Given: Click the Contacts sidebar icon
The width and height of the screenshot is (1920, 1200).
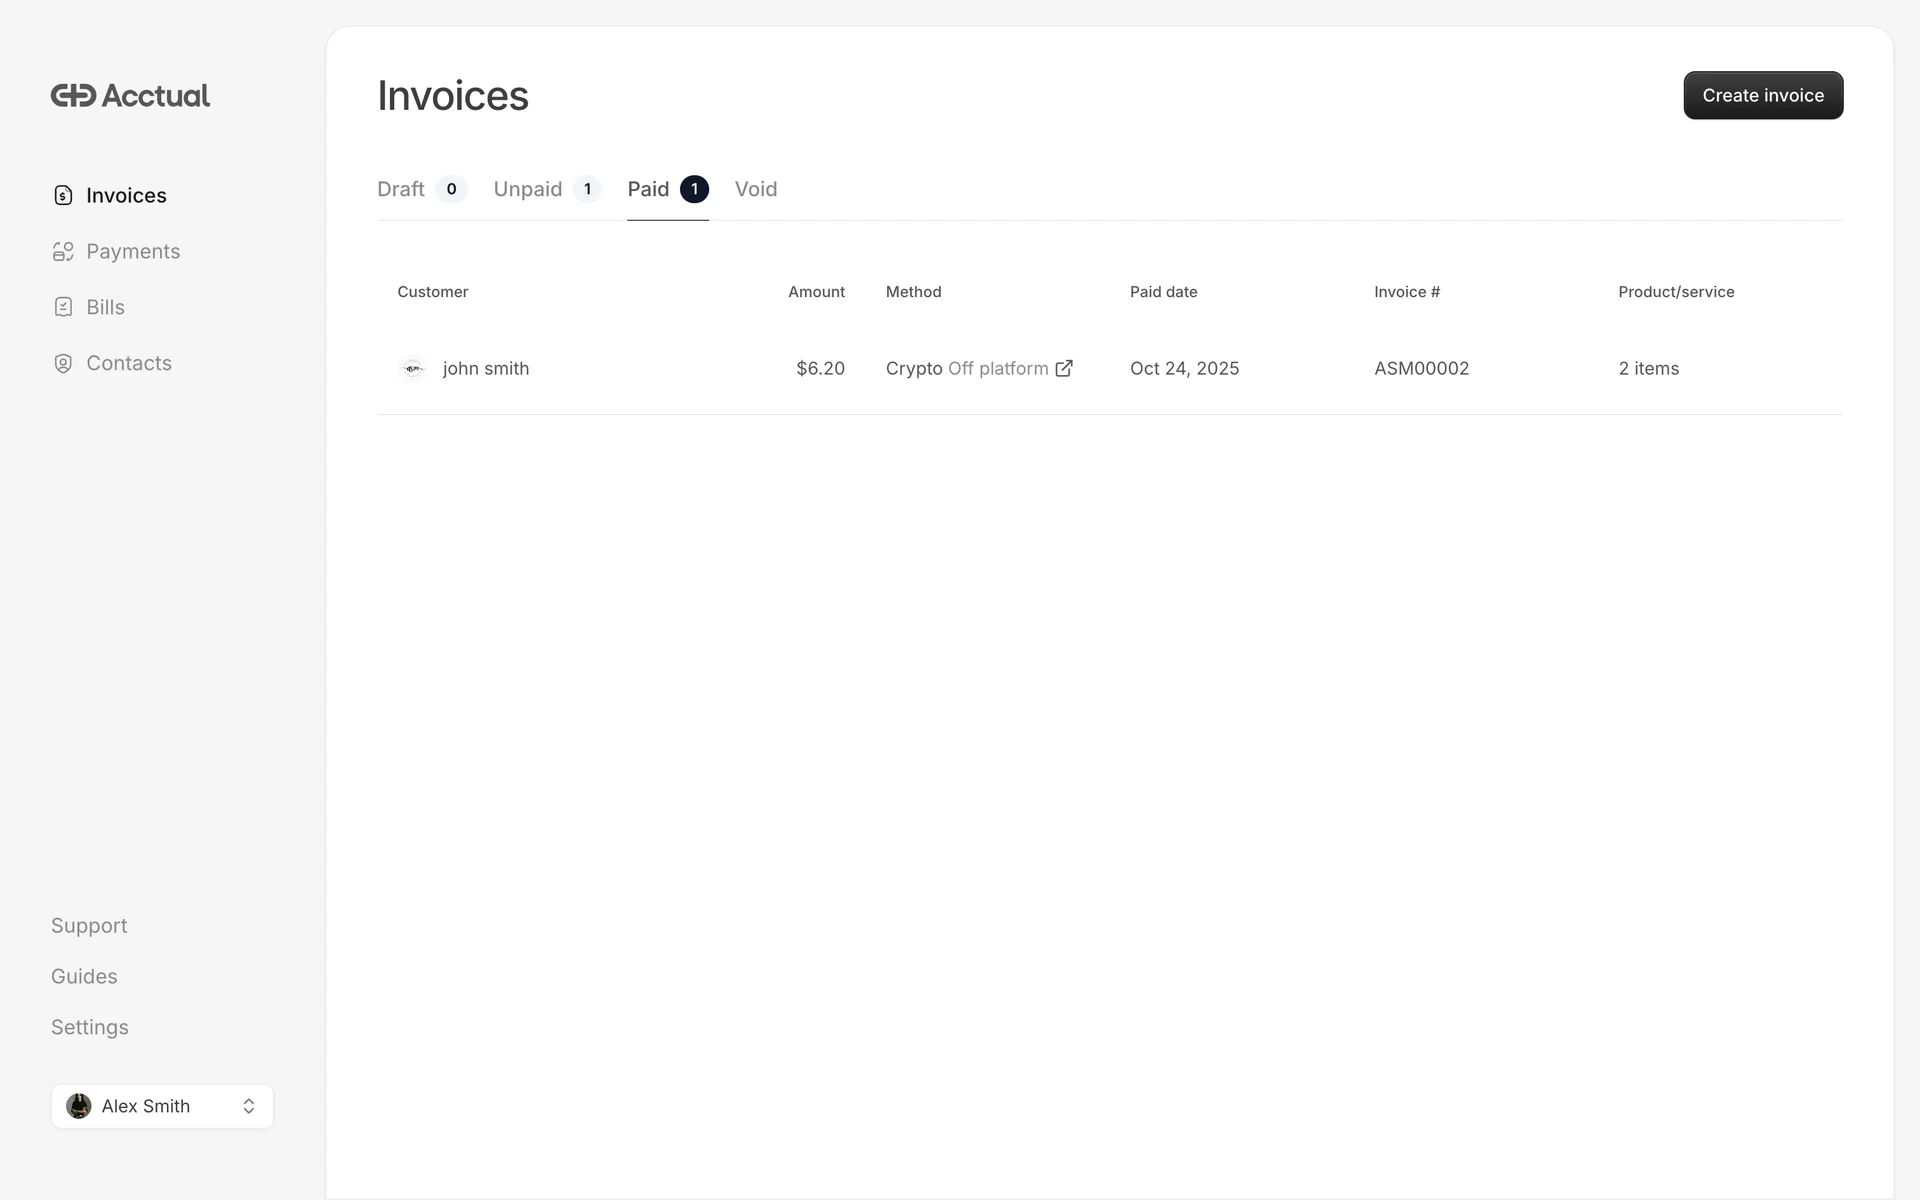Looking at the screenshot, I should tap(63, 363).
